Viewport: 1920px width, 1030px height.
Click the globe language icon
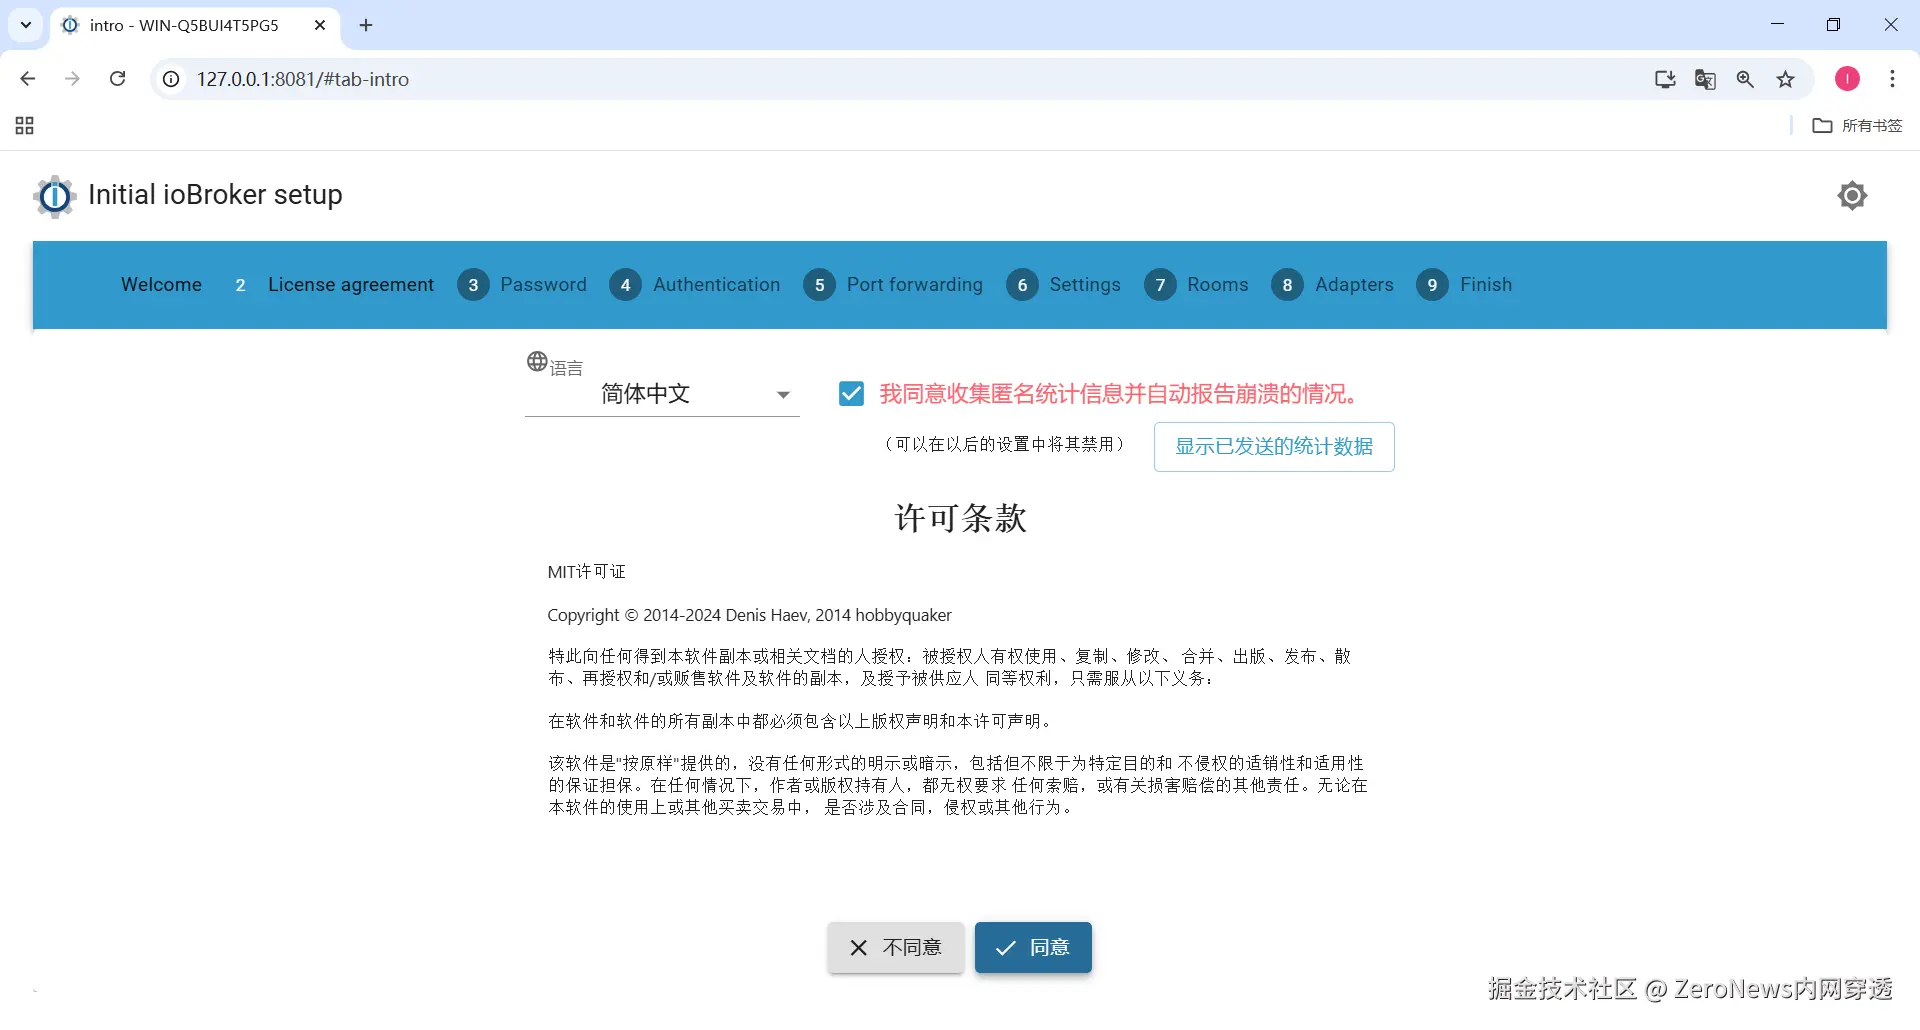pyautogui.click(x=537, y=361)
